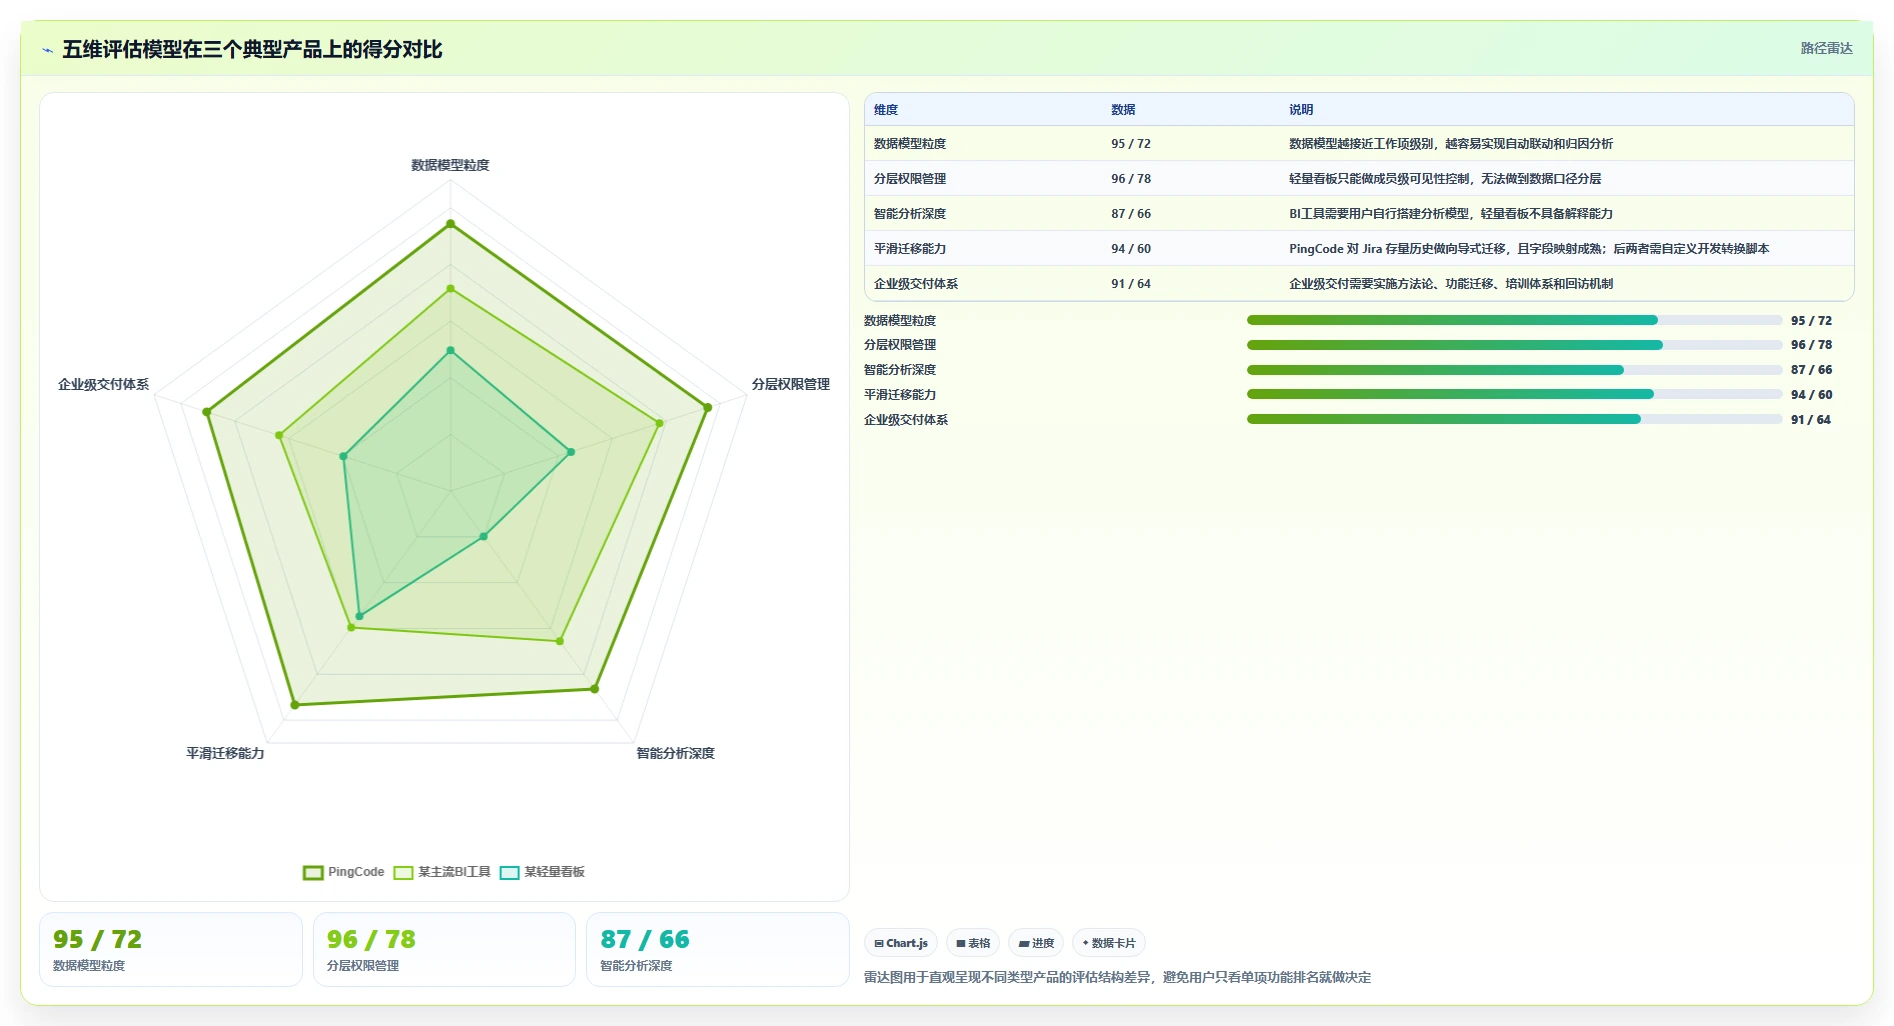Image resolution: width=1894 pixels, height=1026 pixels.
Task: Click the description starting with 数据模型越接近
Action: [x=1451, y=144]
